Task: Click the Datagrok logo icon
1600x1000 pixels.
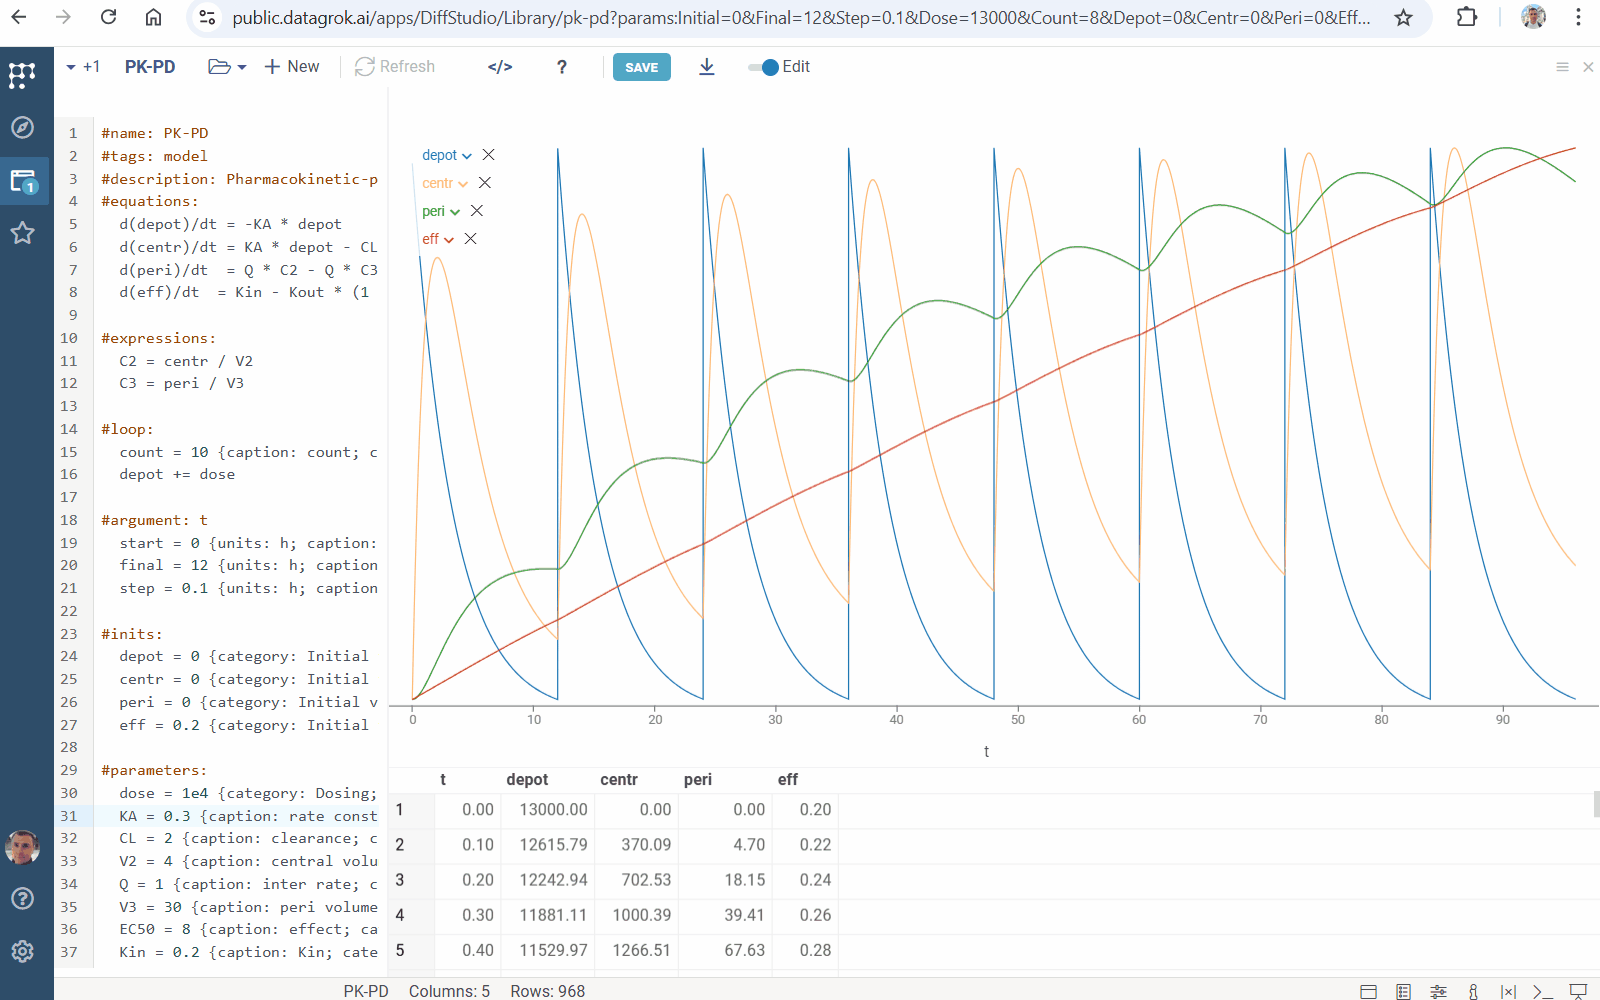Action: [22, 75]
